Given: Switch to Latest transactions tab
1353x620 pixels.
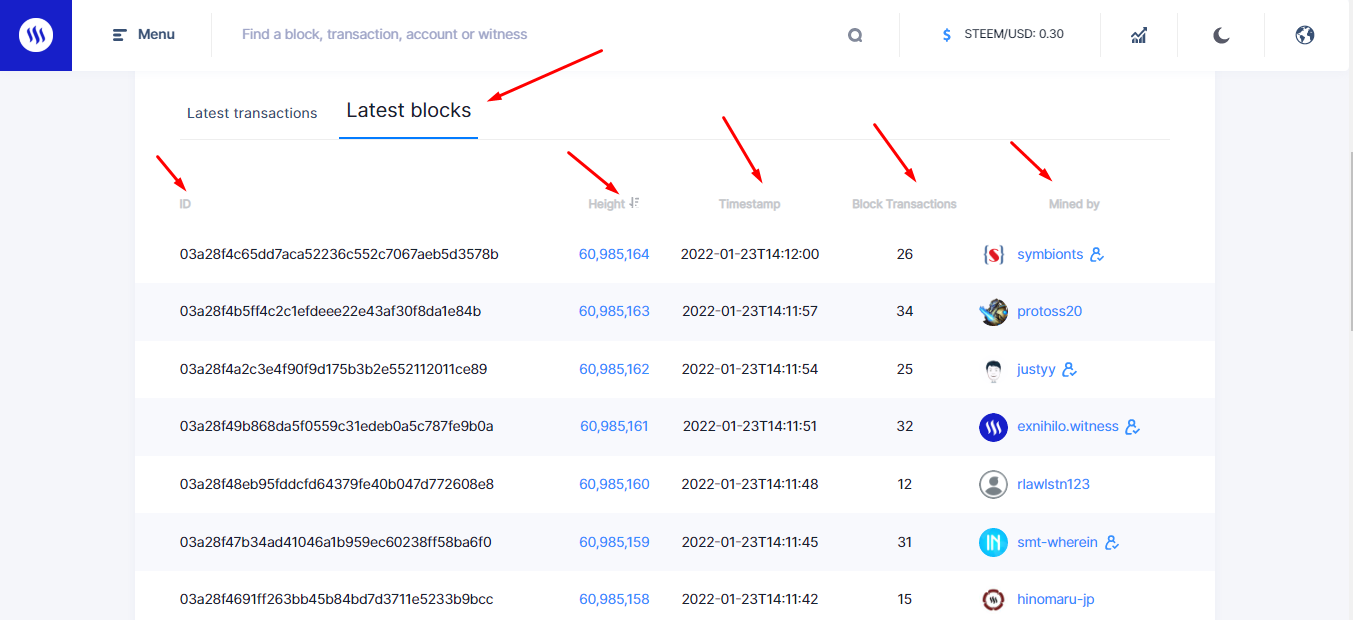Looking at the screenshot, I should click(x=252, y=113).
